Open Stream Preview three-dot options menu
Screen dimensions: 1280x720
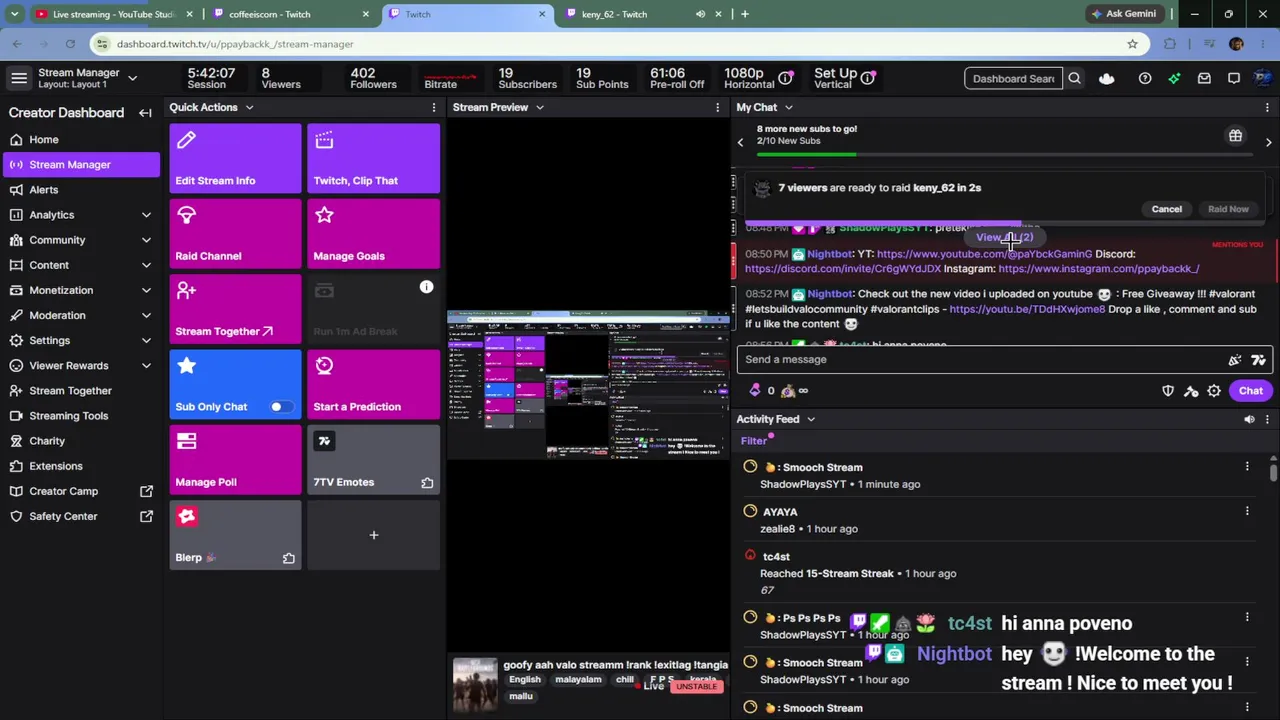(717, 108)
